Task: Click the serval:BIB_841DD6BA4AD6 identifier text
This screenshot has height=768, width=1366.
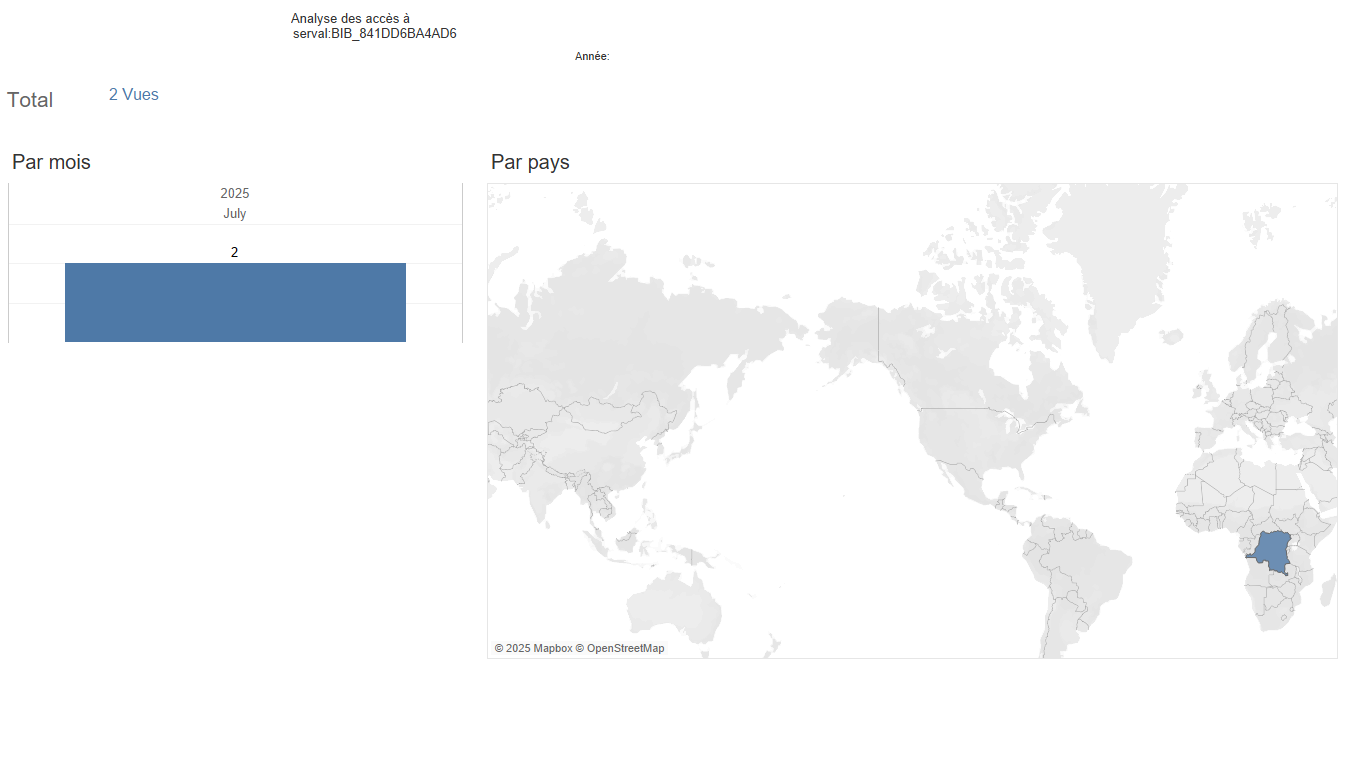Action: click(375, 34)
